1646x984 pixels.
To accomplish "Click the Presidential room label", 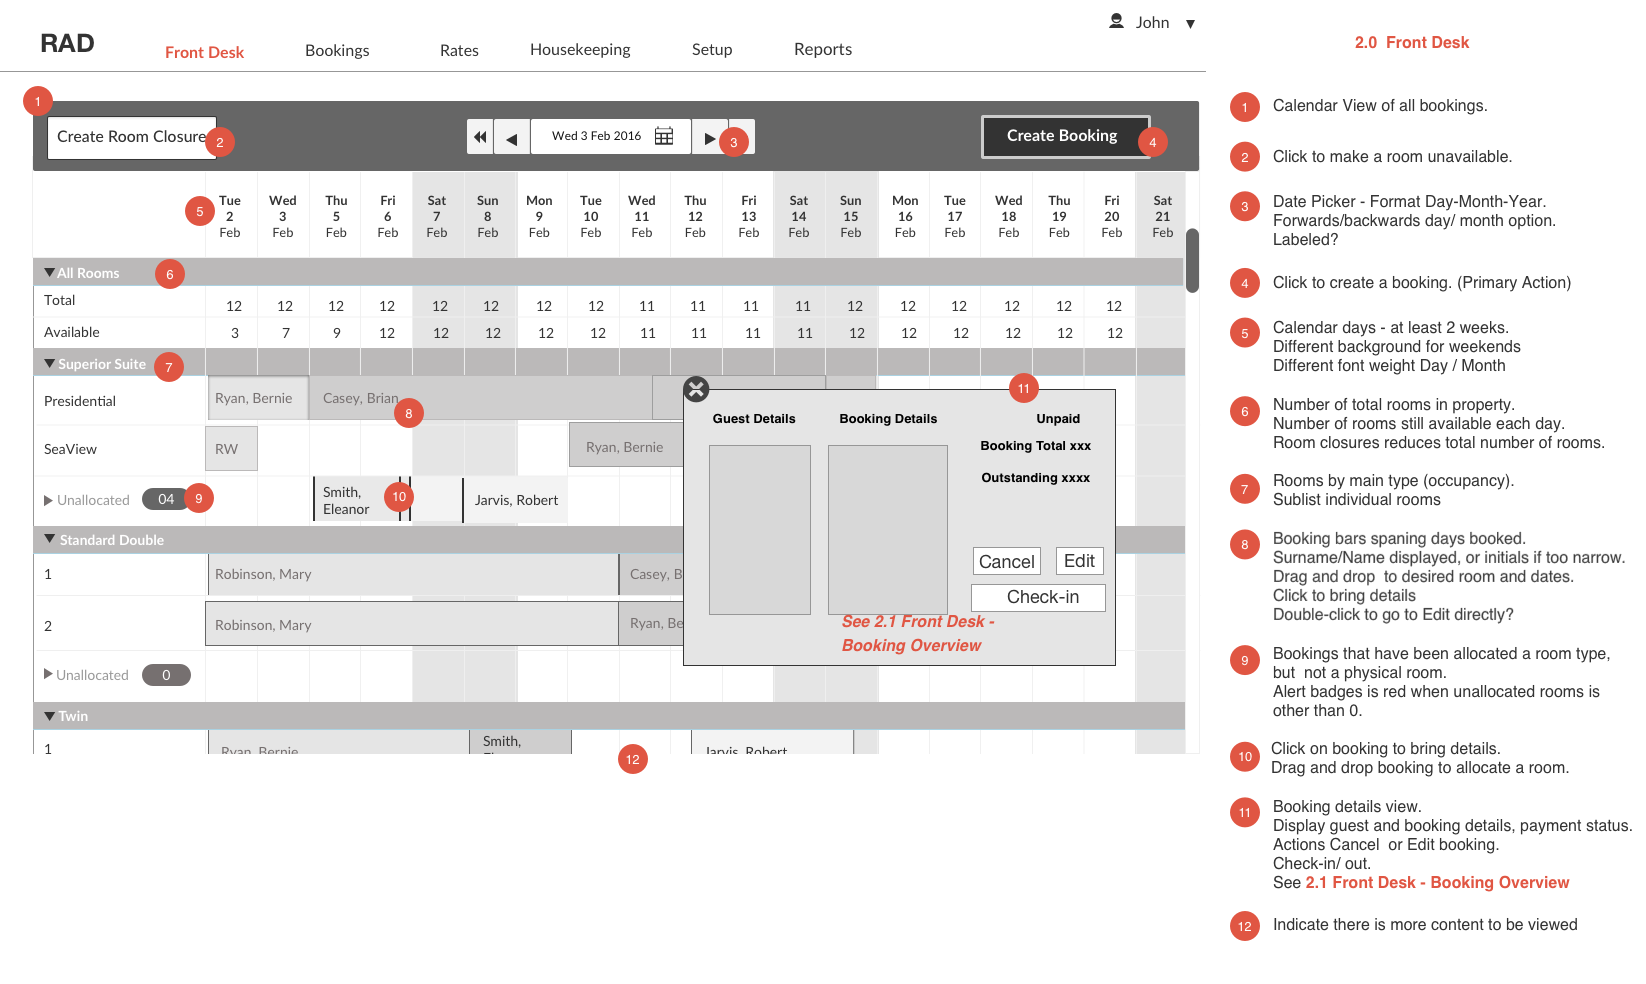I will [80, 401].
